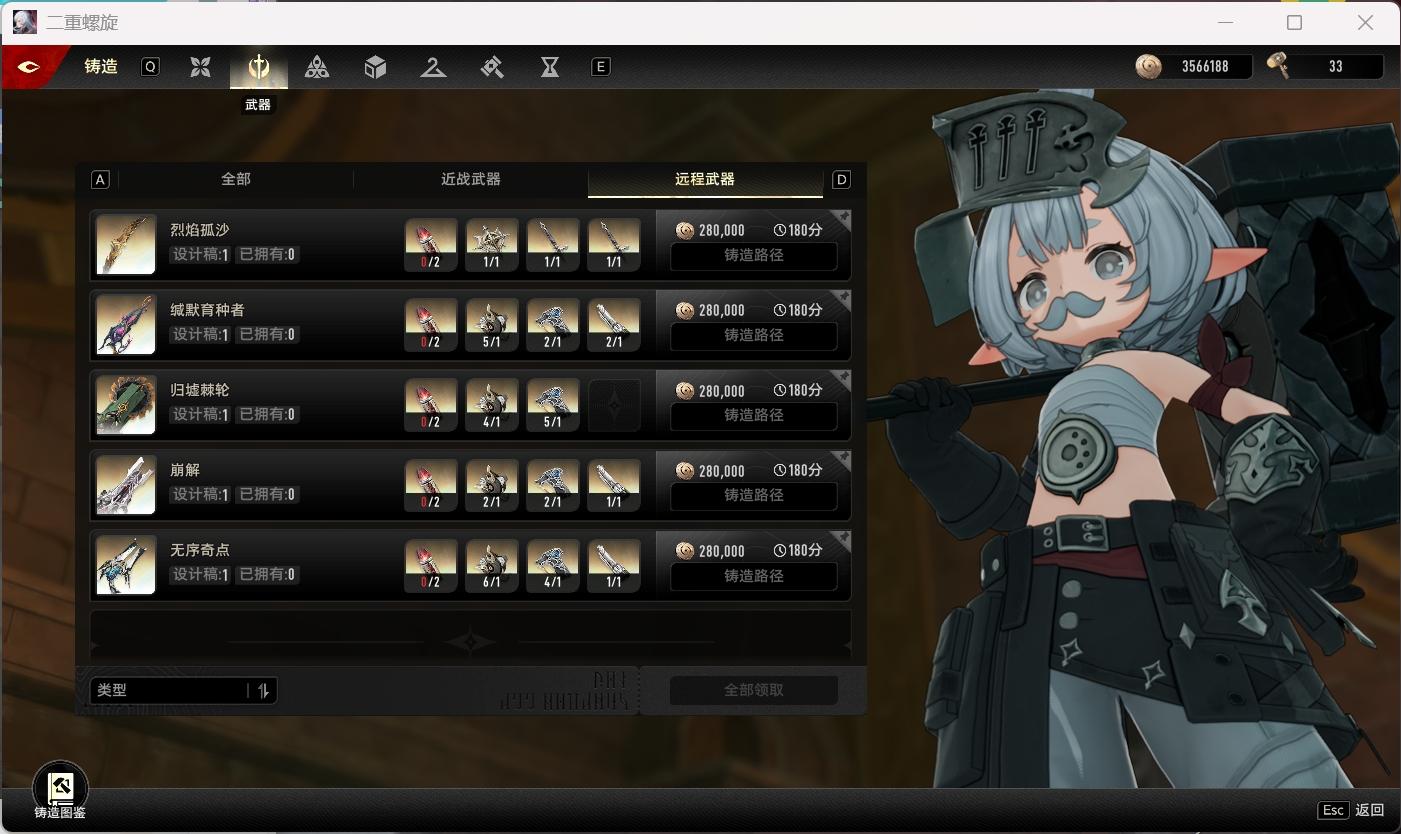Screen dimensions: 1401x834
Task: Click the red back emblem at top-left
Action: tap(29, 67)
